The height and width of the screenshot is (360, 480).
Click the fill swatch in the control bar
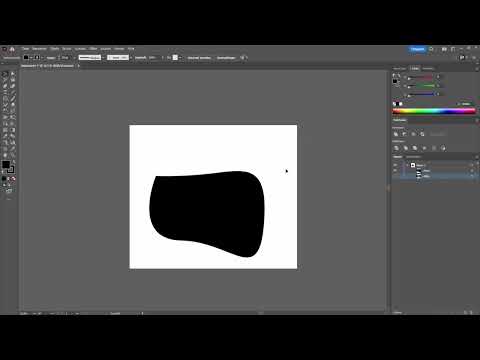click(x=26, y=58)
